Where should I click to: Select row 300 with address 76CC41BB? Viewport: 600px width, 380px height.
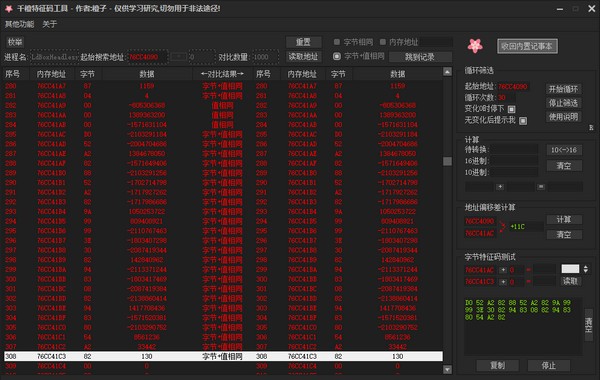pos(223,279)
